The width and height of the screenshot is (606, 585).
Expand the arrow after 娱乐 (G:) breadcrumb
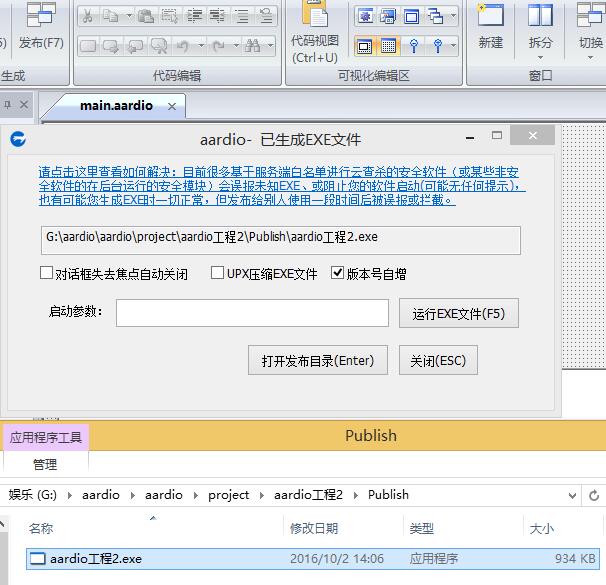[70, 495]
